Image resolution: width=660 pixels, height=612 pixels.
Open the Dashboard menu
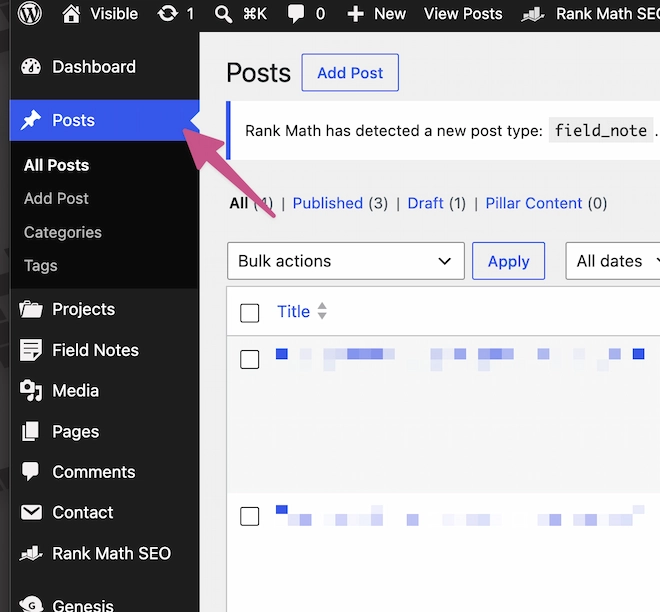(x=104, y=67)
